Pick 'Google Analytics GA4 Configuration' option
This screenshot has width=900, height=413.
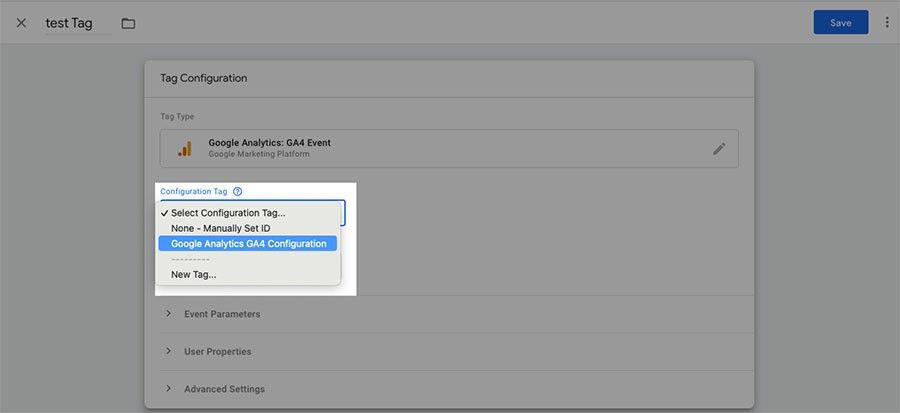248,244
